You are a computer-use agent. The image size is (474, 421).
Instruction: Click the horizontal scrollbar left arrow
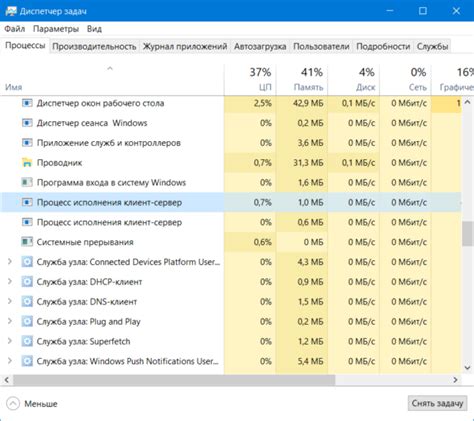[x=6, y=380]
